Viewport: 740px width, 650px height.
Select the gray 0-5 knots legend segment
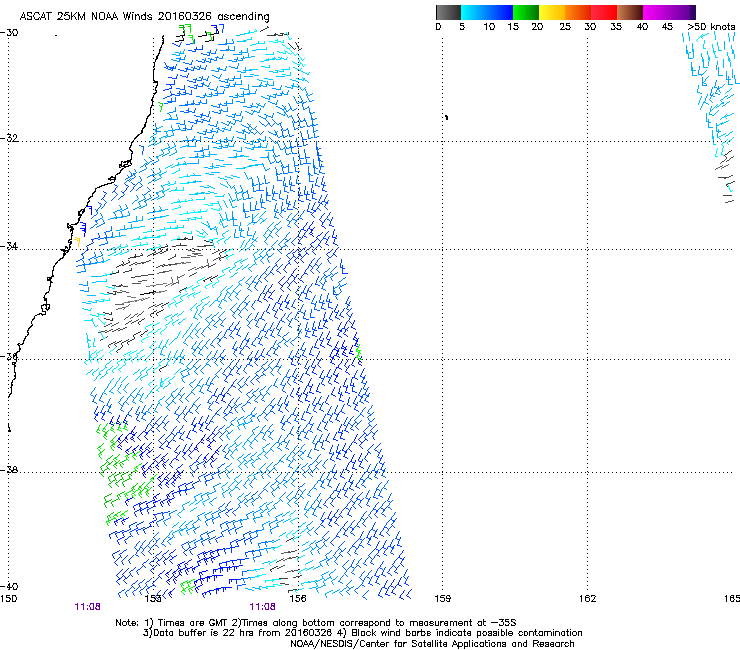448,12
